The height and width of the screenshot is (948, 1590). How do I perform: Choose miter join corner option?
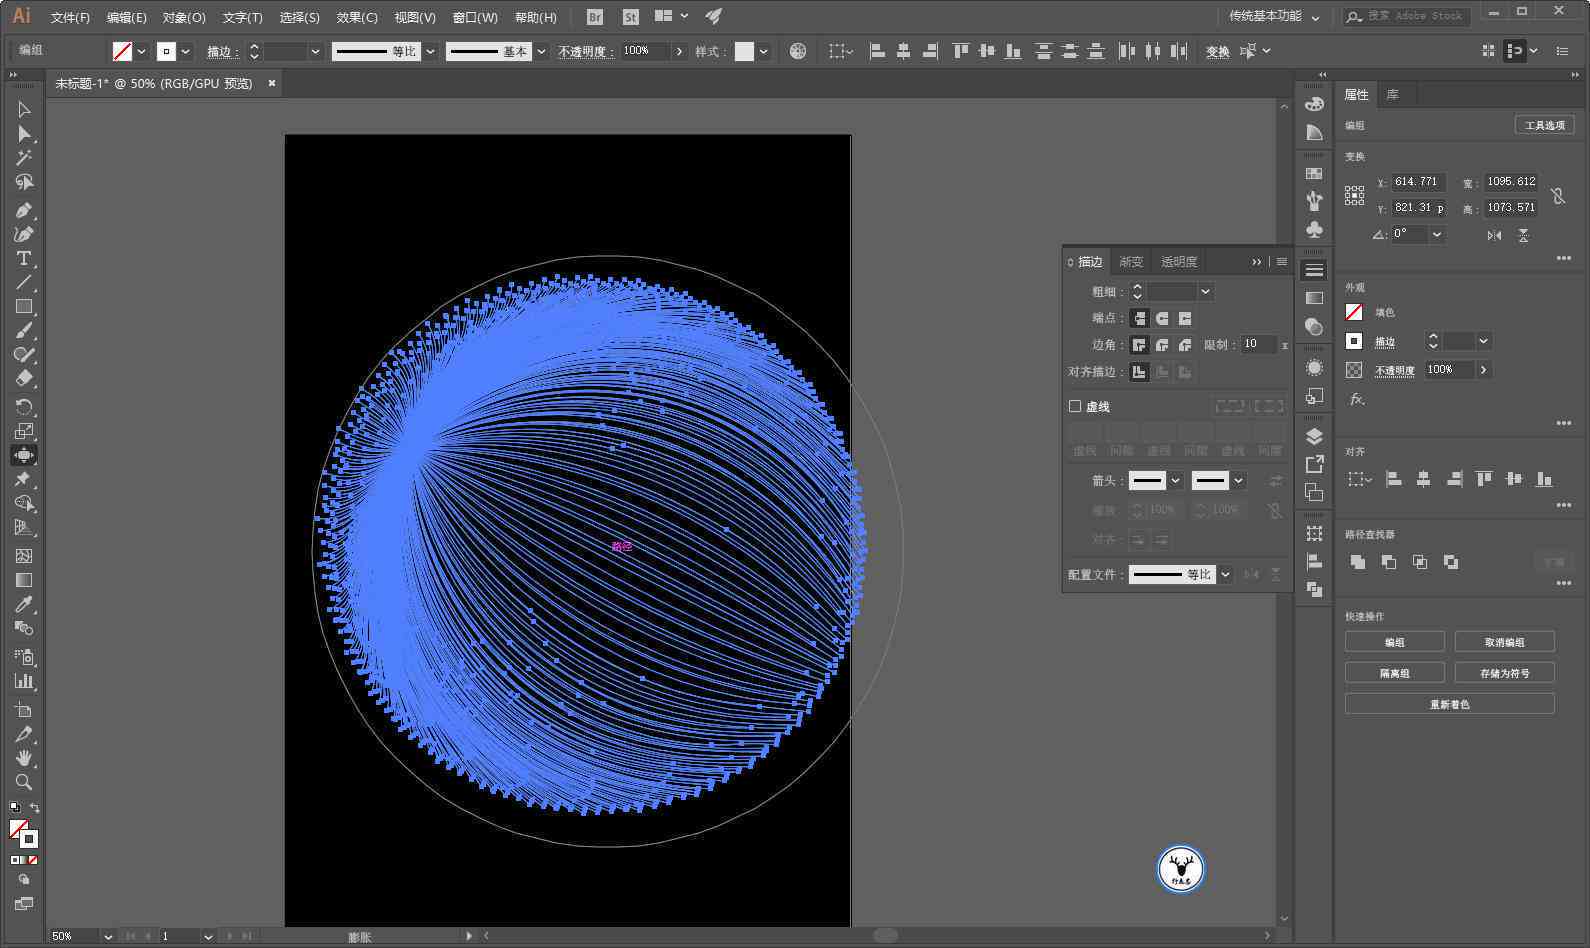click(1139, 345)
